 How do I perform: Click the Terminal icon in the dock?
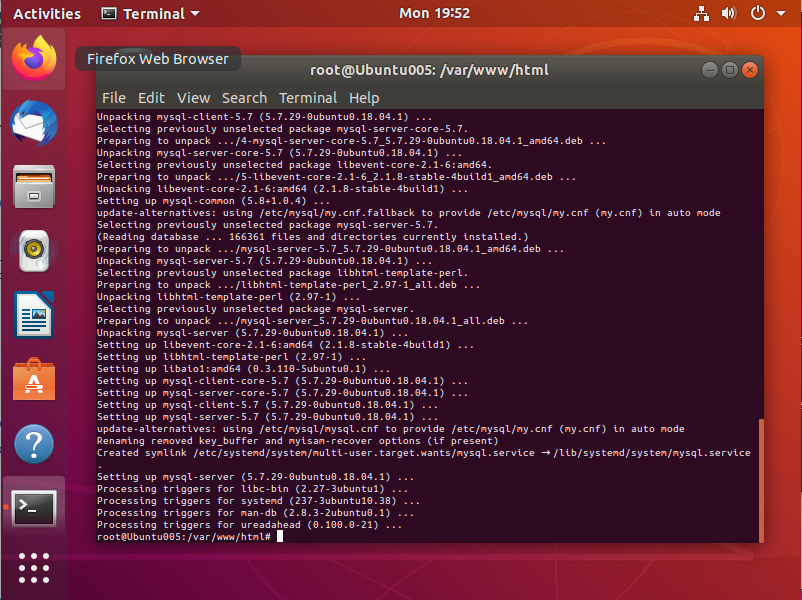[34, 508]
